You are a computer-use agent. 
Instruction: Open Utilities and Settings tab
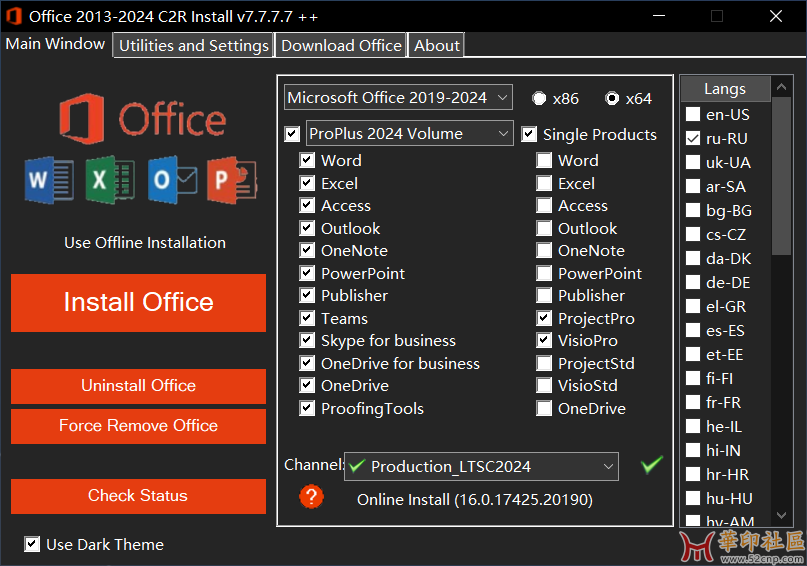[194, 45]
